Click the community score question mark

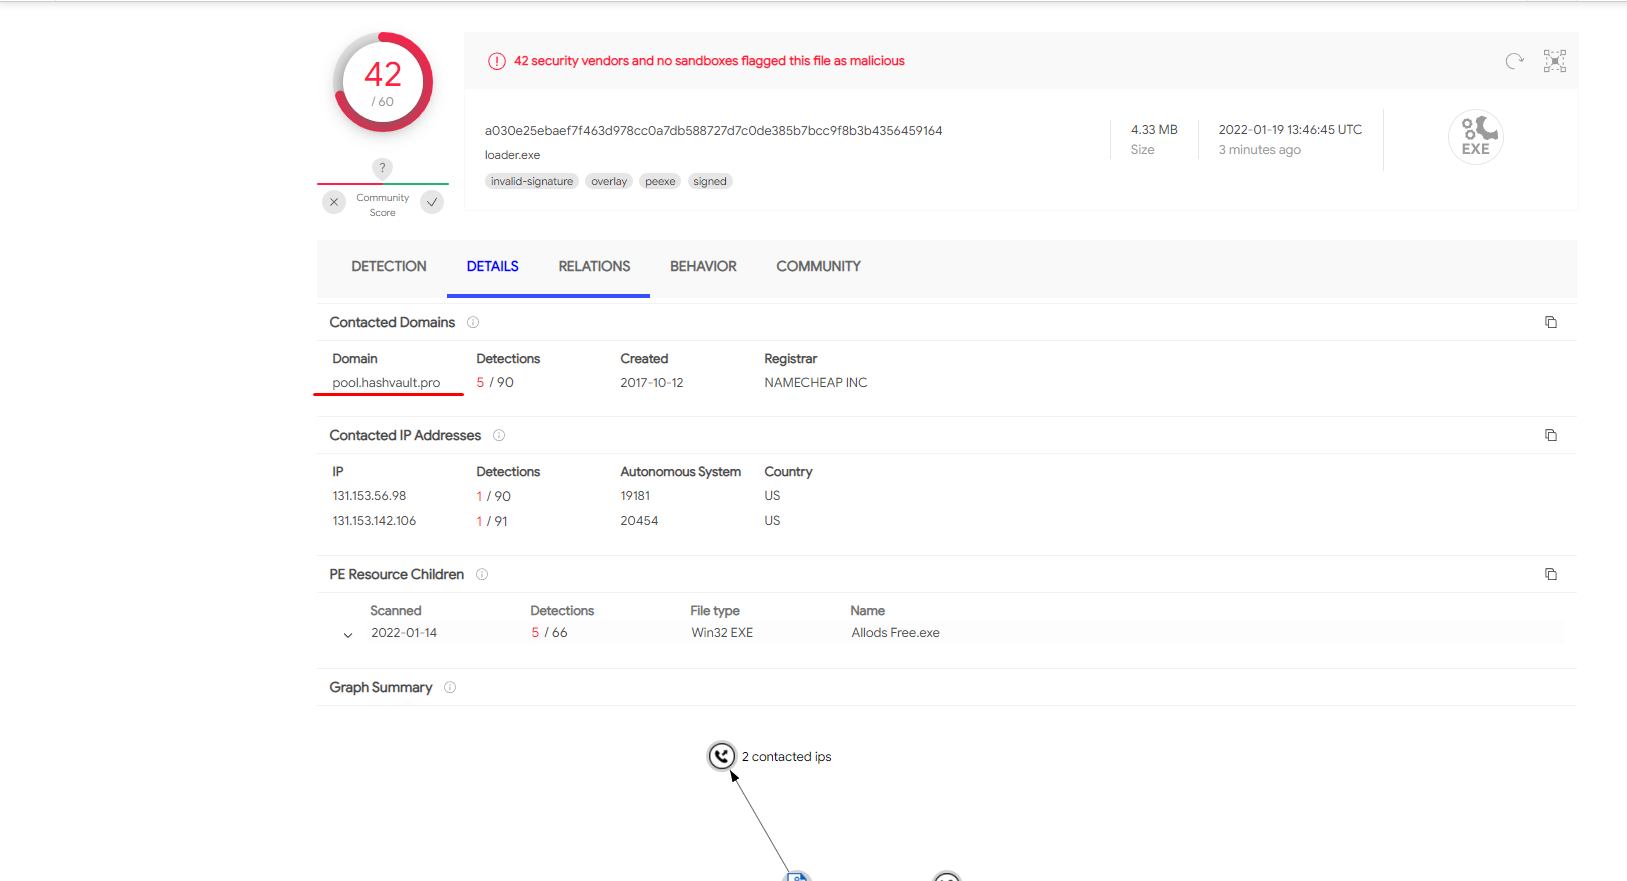382,168
